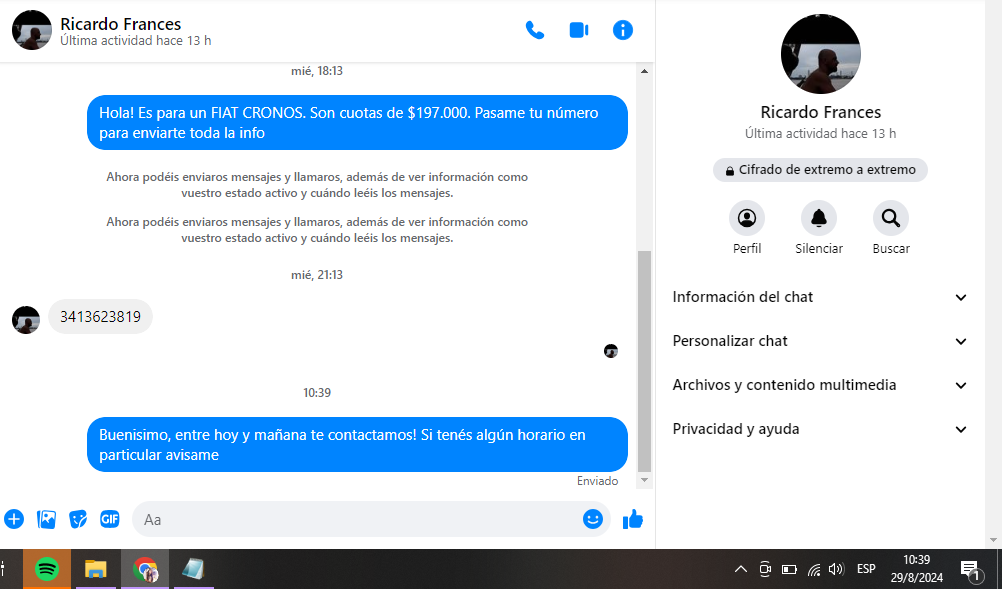The image size is (1002, 589).
Task: Open the emoji picker in message box
Action: pyautogui.click(x=593, y=519)
